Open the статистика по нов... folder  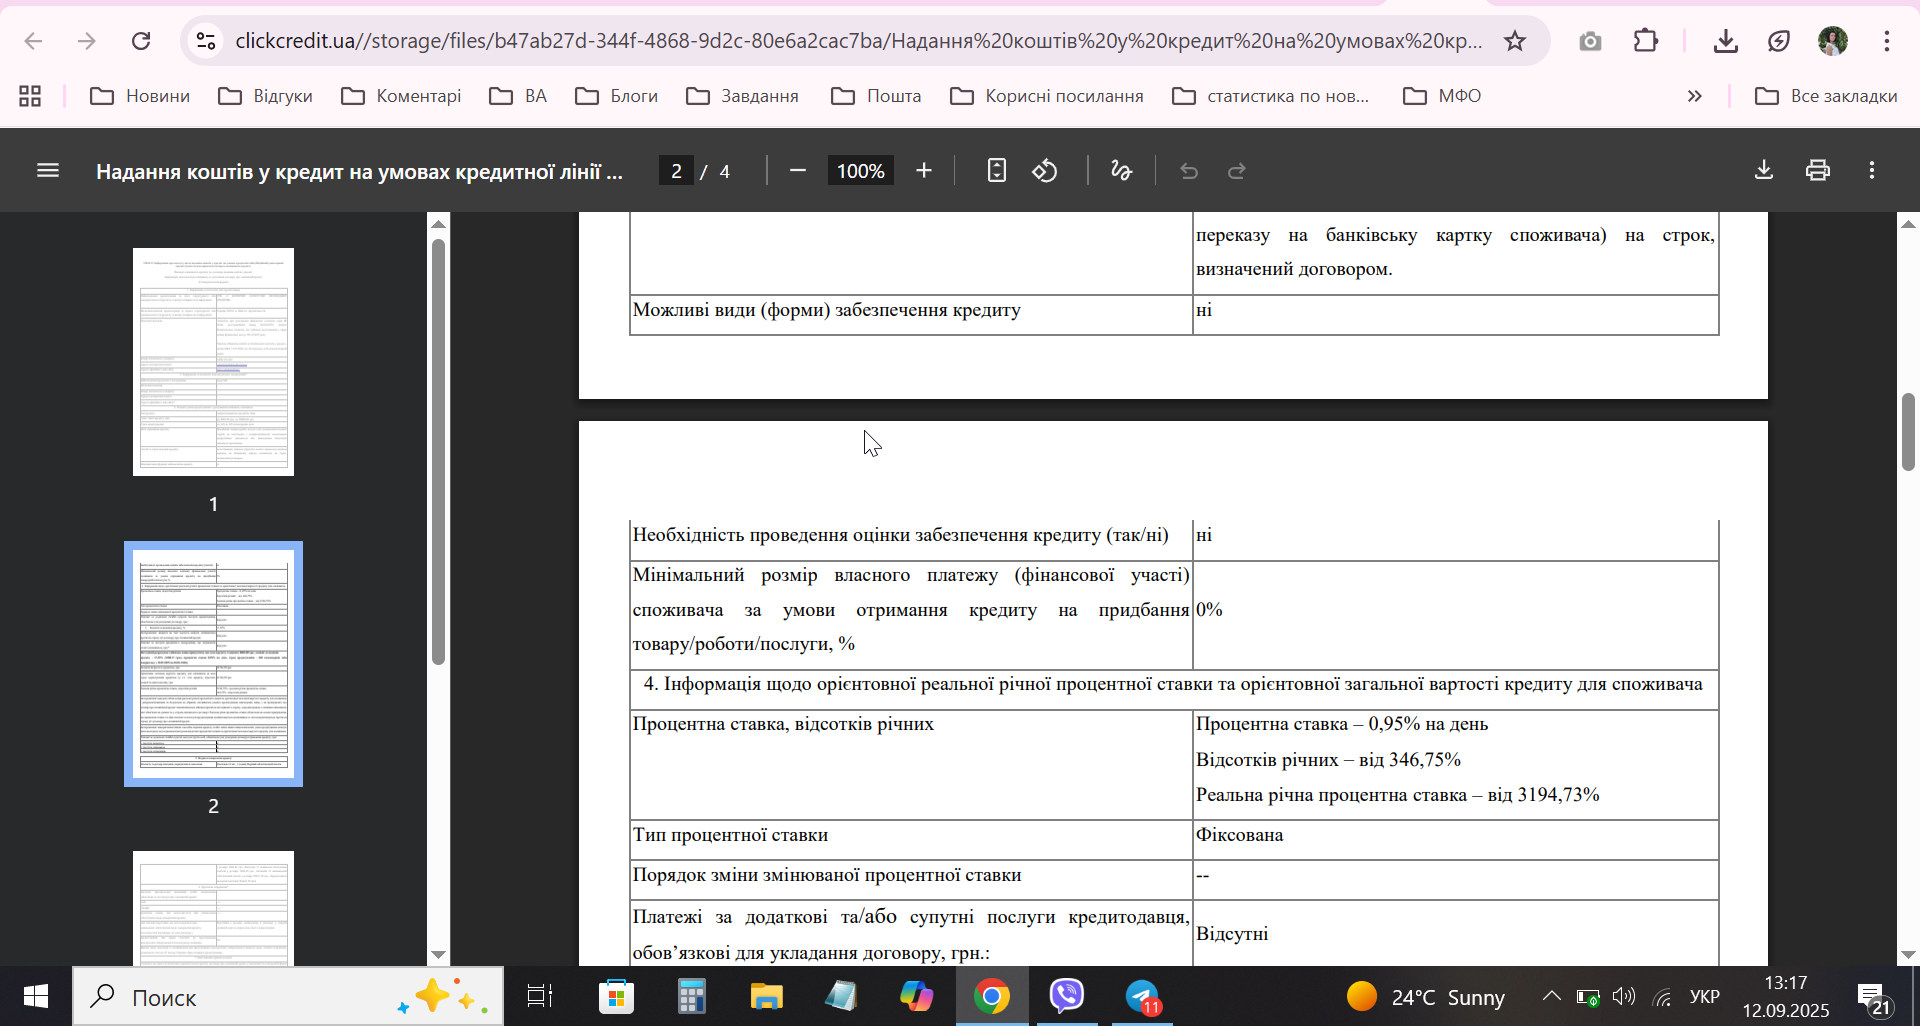tap(1270, 96)
